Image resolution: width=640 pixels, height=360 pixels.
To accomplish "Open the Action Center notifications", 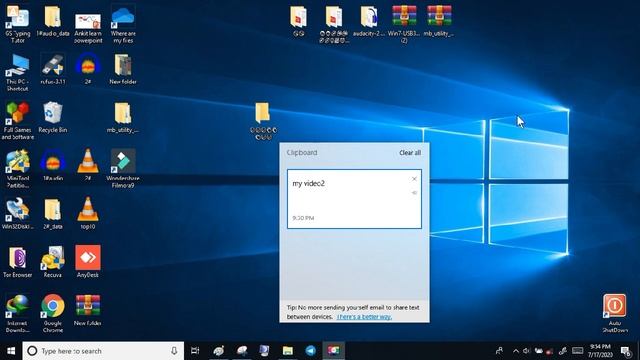I will tap(626, 351).
